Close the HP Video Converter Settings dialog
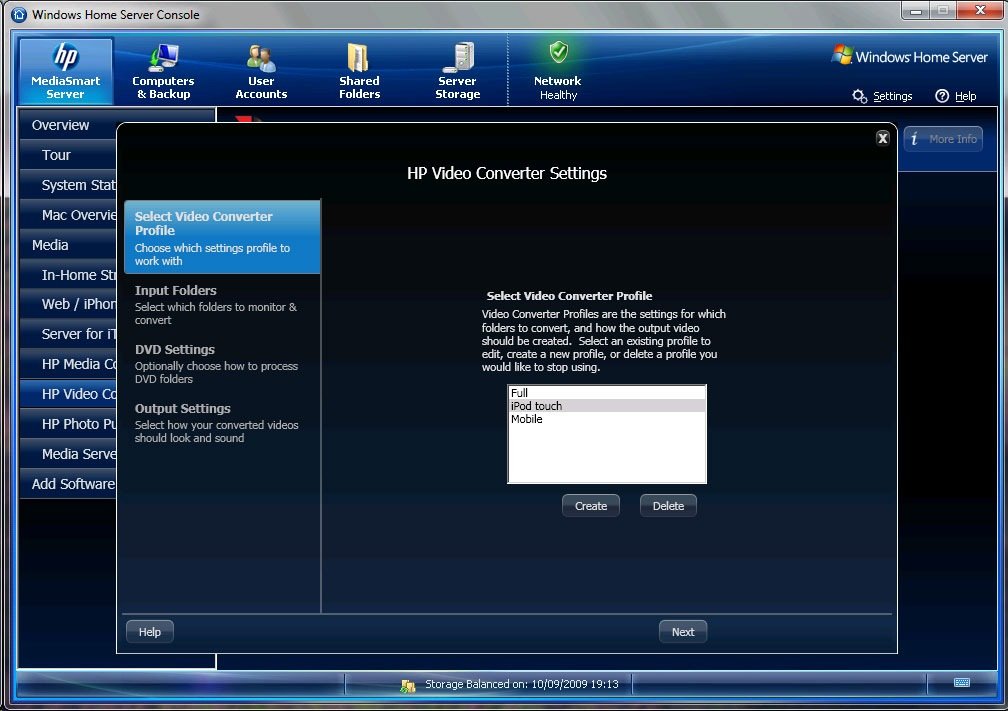Screen dimensions: 1008x711 (883, 138)
